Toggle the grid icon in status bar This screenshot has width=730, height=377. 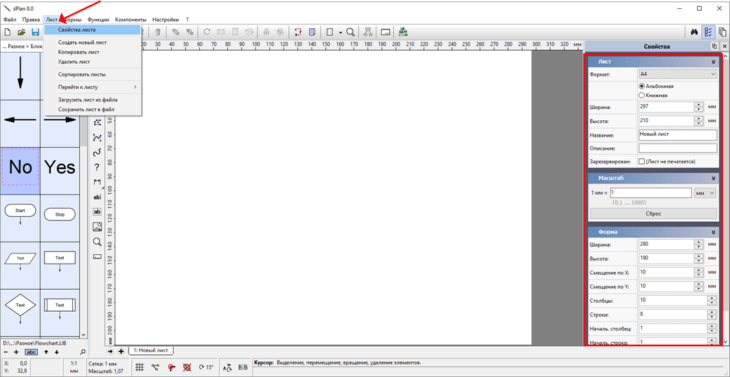(x=139, y=367)
